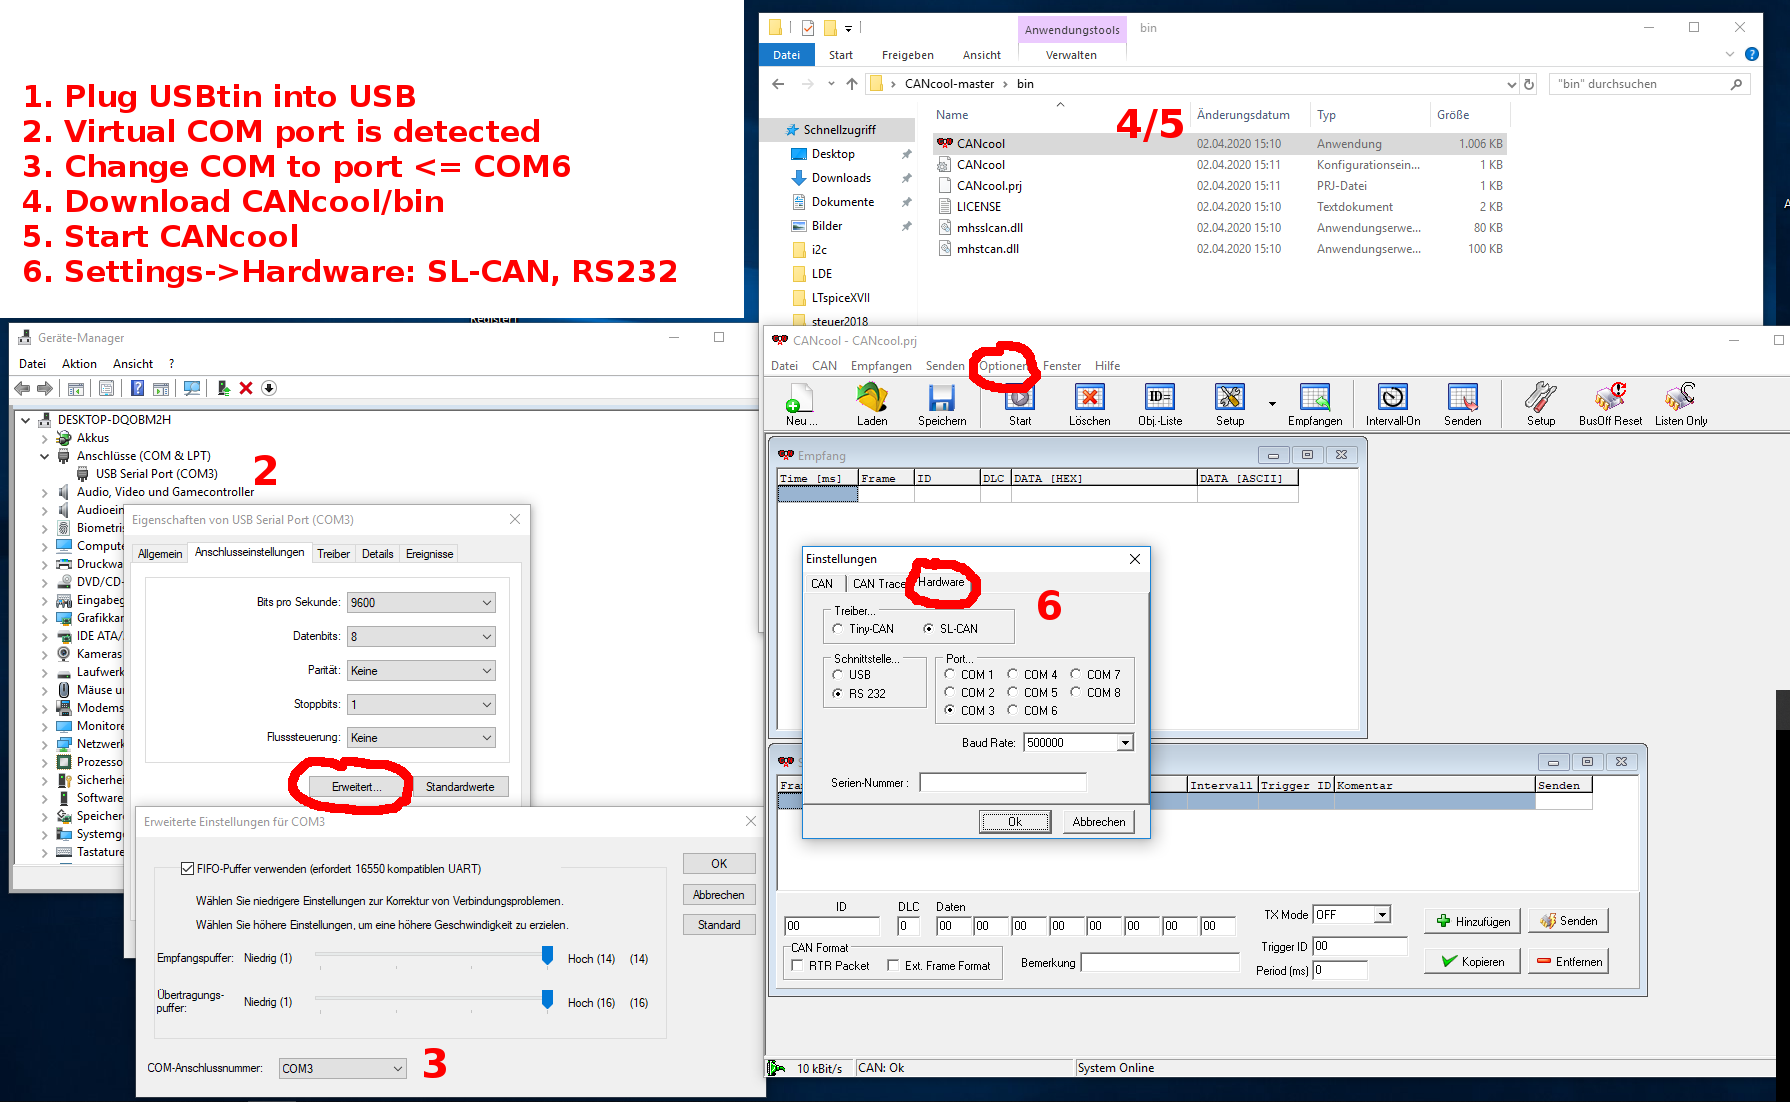Click the up arrow in Explorer address bar
Image resolution: width=1790 pixels, height=1102 pixels.
(852, 84)
